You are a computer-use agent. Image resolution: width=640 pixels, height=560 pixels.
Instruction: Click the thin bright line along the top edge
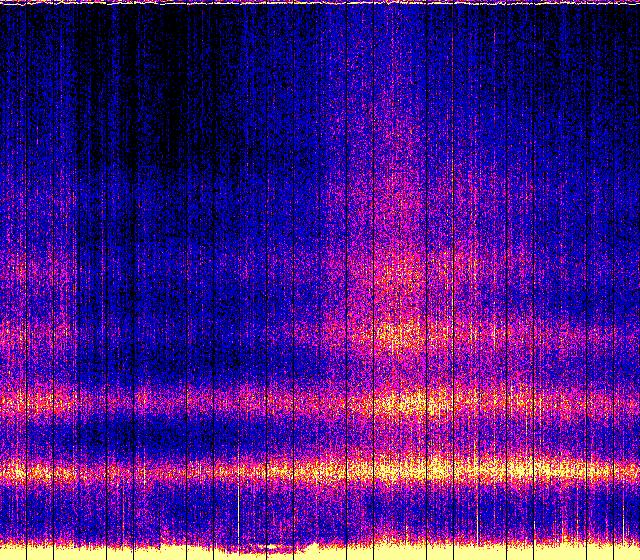click(x=320, y=3)
